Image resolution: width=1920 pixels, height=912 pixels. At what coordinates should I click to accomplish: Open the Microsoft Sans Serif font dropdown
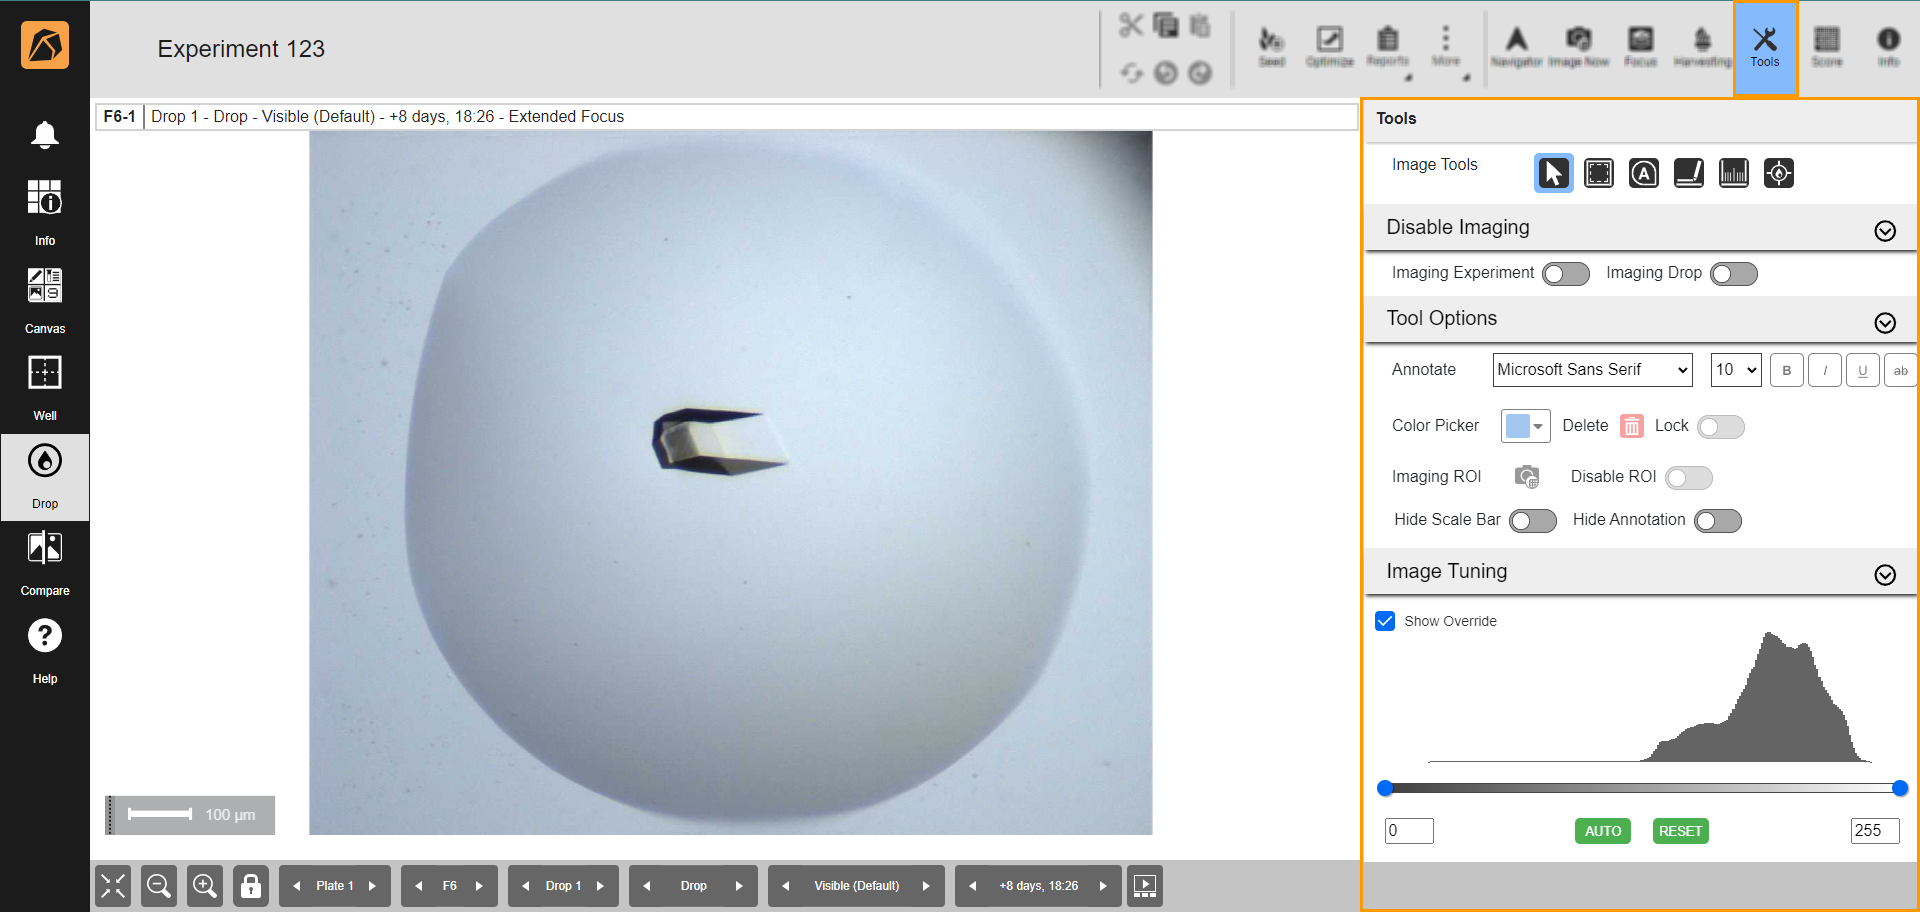(x=1592, y=370)
